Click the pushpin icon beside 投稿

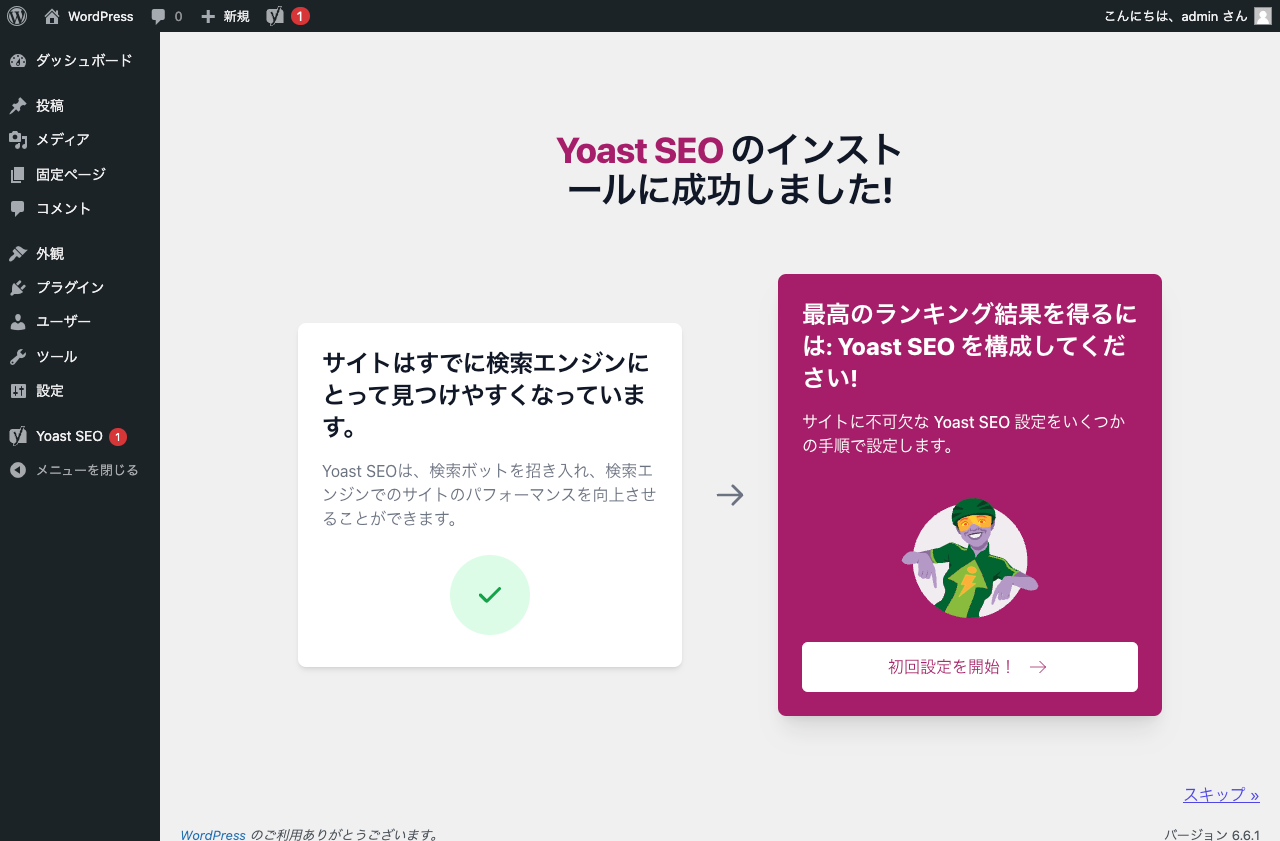point(18,106)
